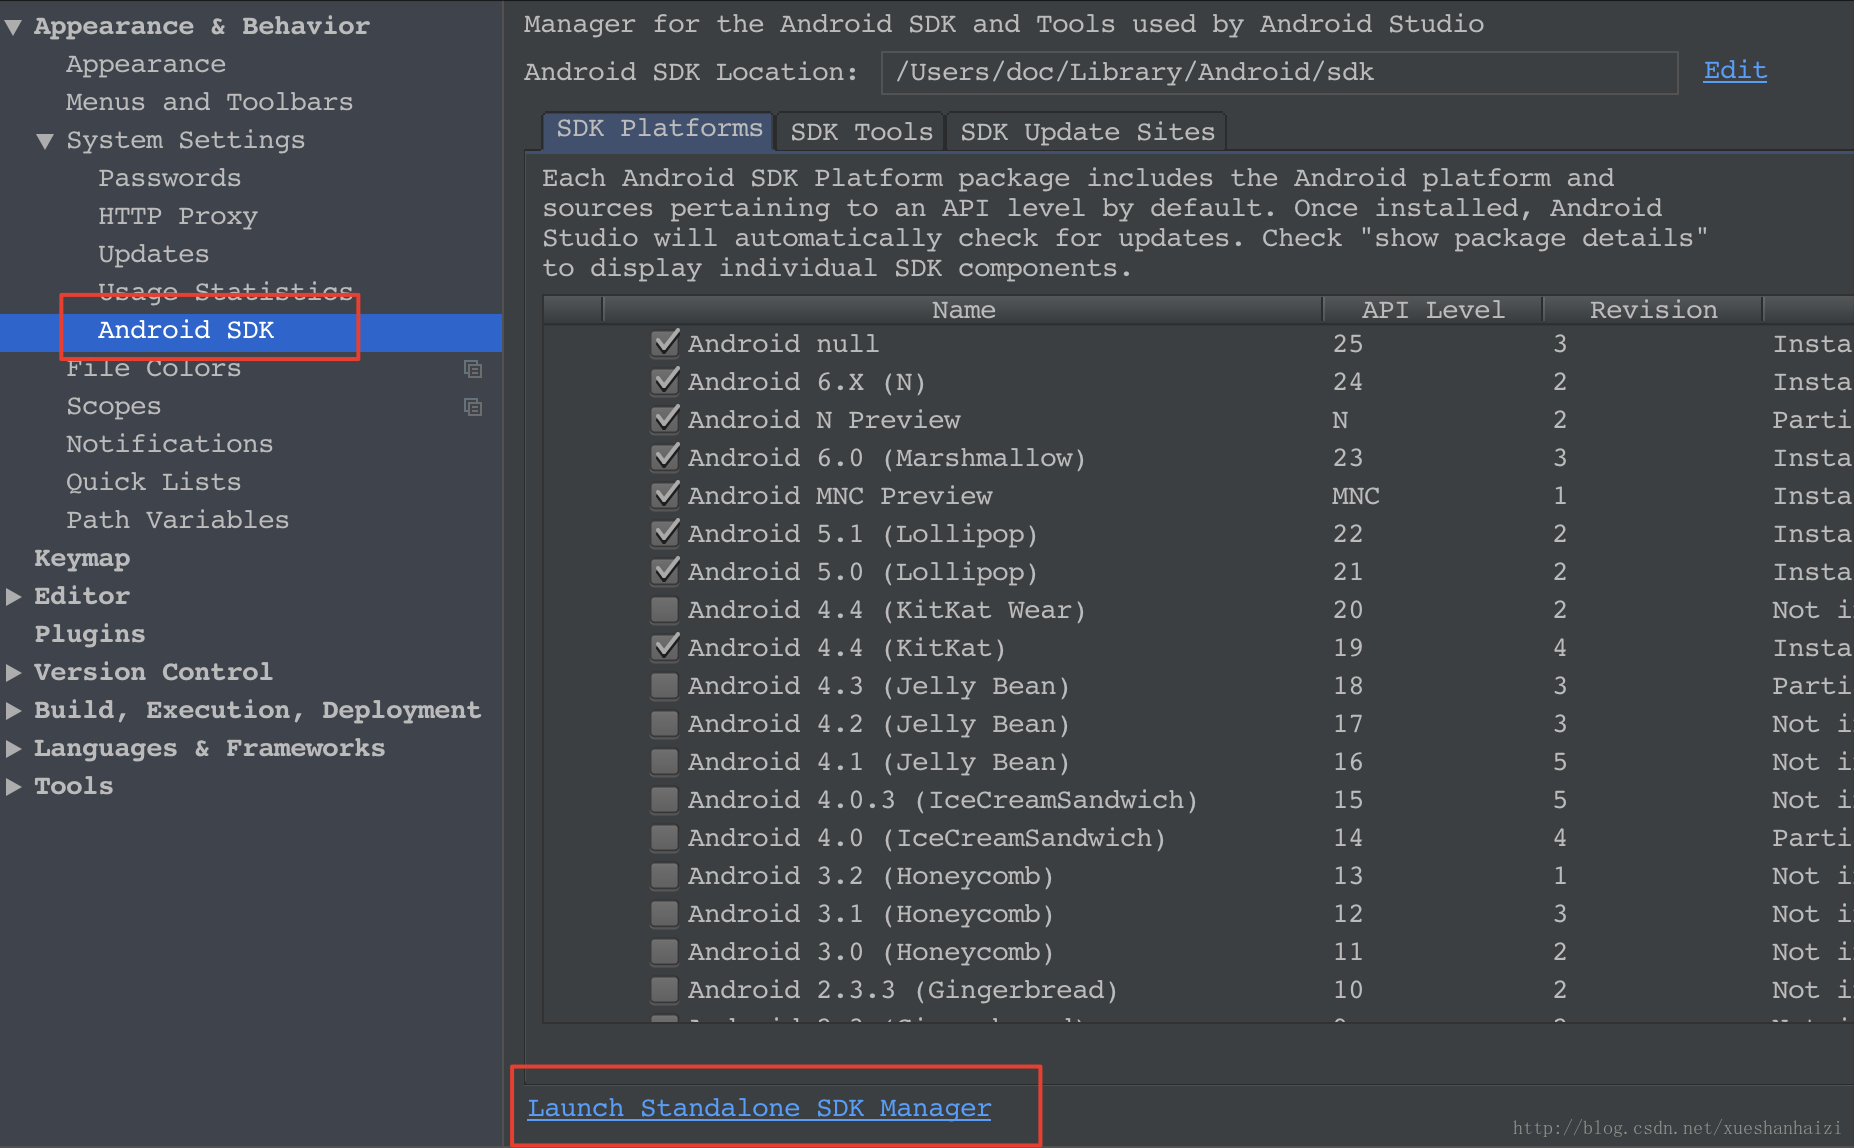The height and width of the screenshot is (1148, 1854).
Task: Expand Build, Execution, Deployment section
Action: tap(14, 710)
